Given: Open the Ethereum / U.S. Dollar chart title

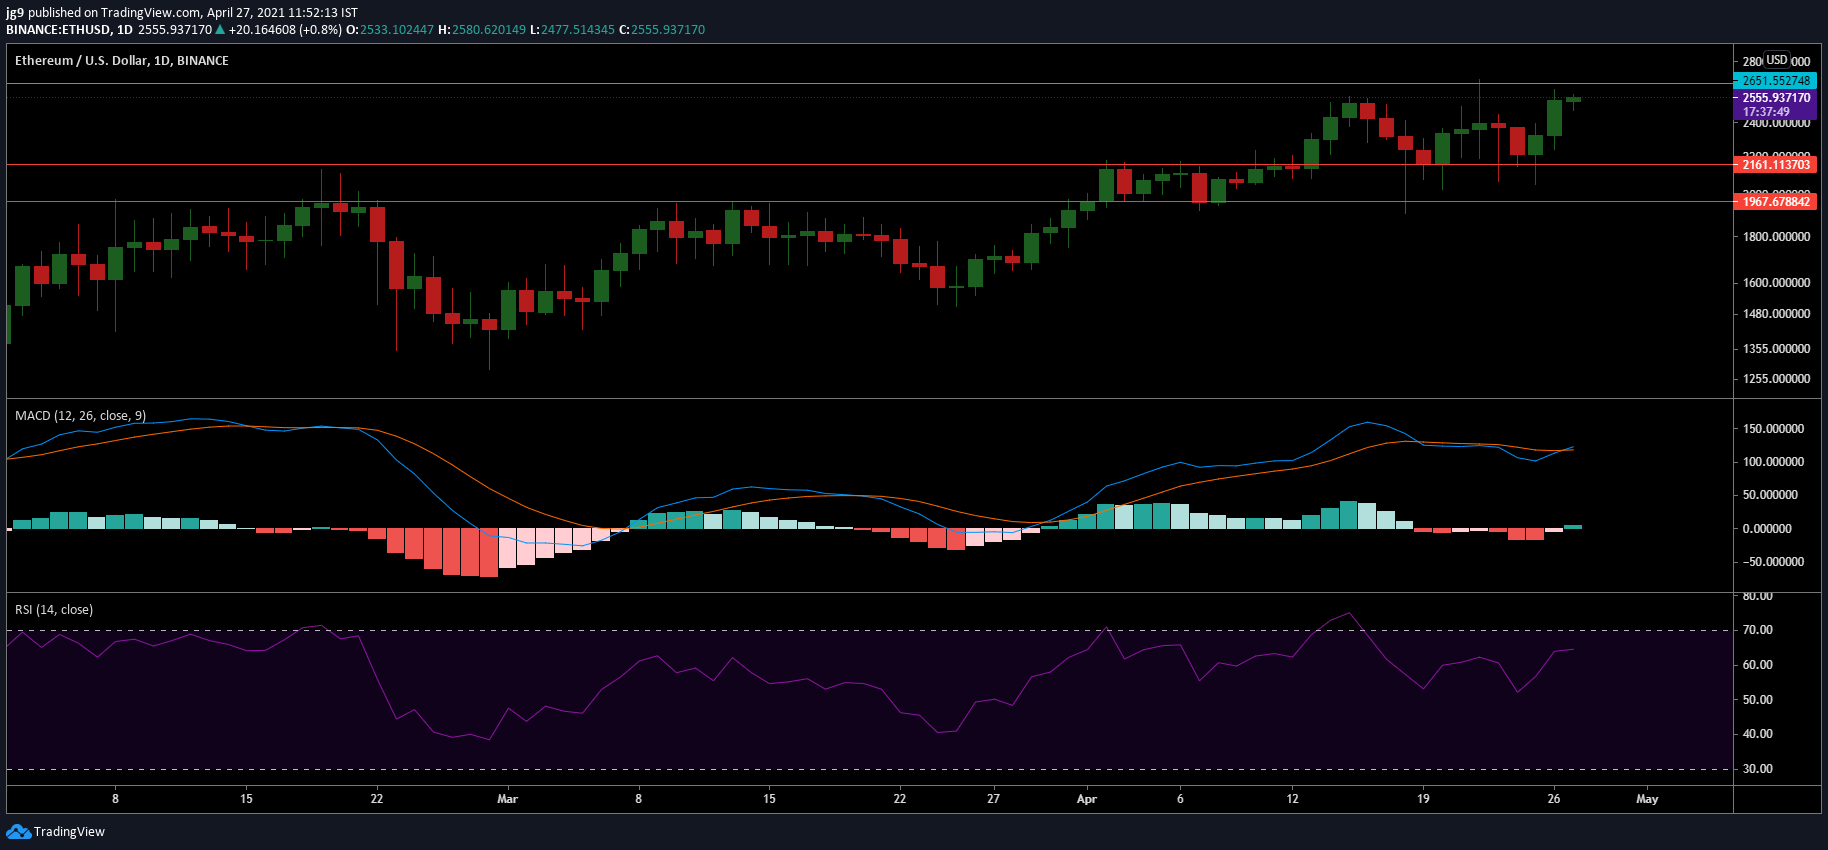Looking at the screenshot, I should (x=122, y=60).
